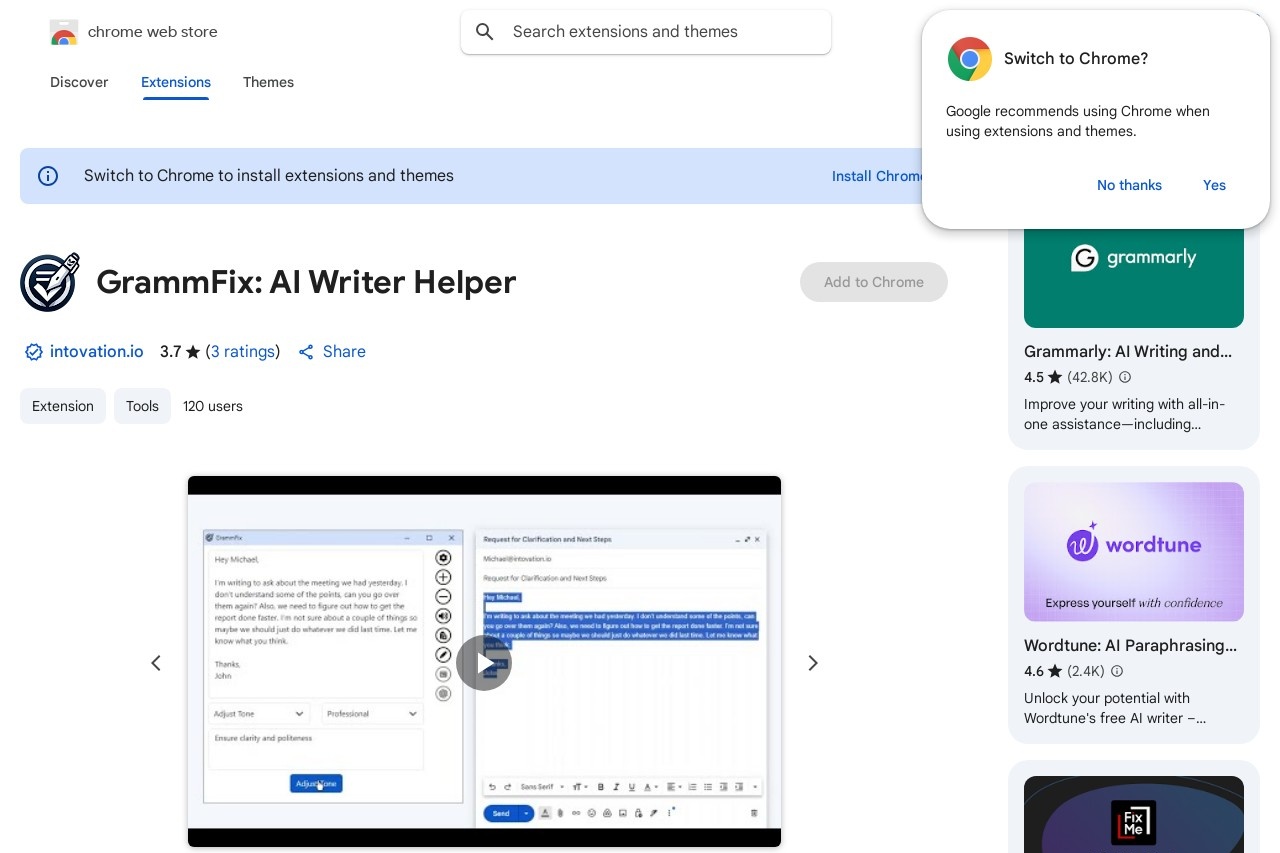Viewport: 1280px width, 853px height.
Task: Open the FixMe extension thumbnail
Action: [x=1134, y=814]
